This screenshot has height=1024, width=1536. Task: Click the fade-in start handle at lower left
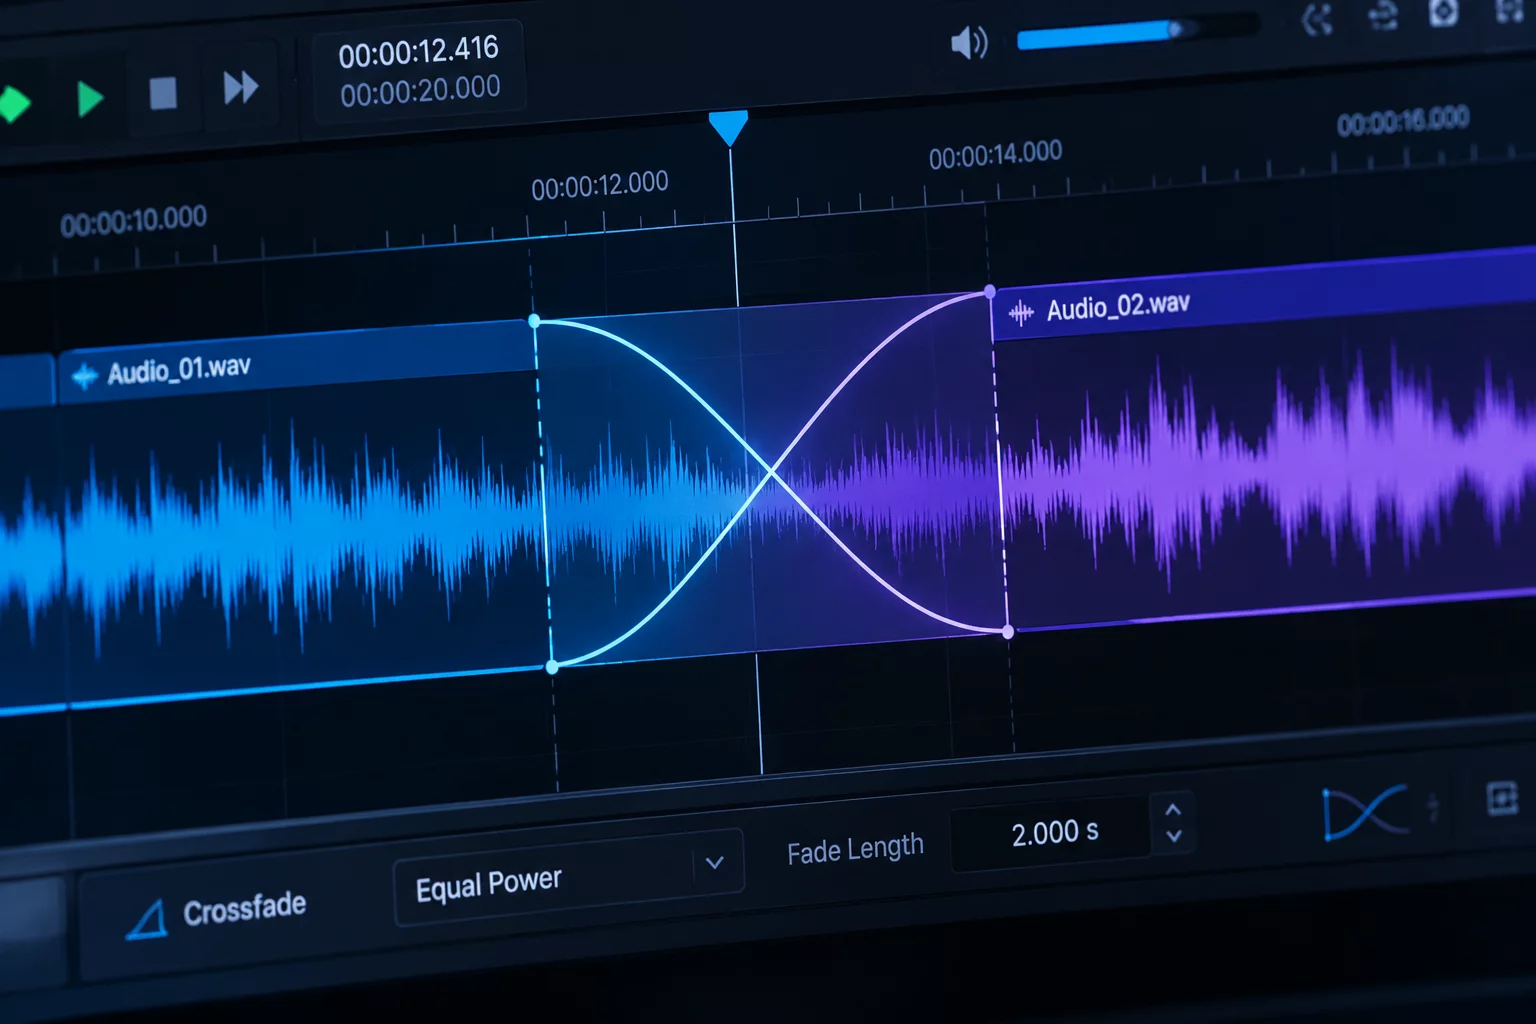[x=552, y=666]
